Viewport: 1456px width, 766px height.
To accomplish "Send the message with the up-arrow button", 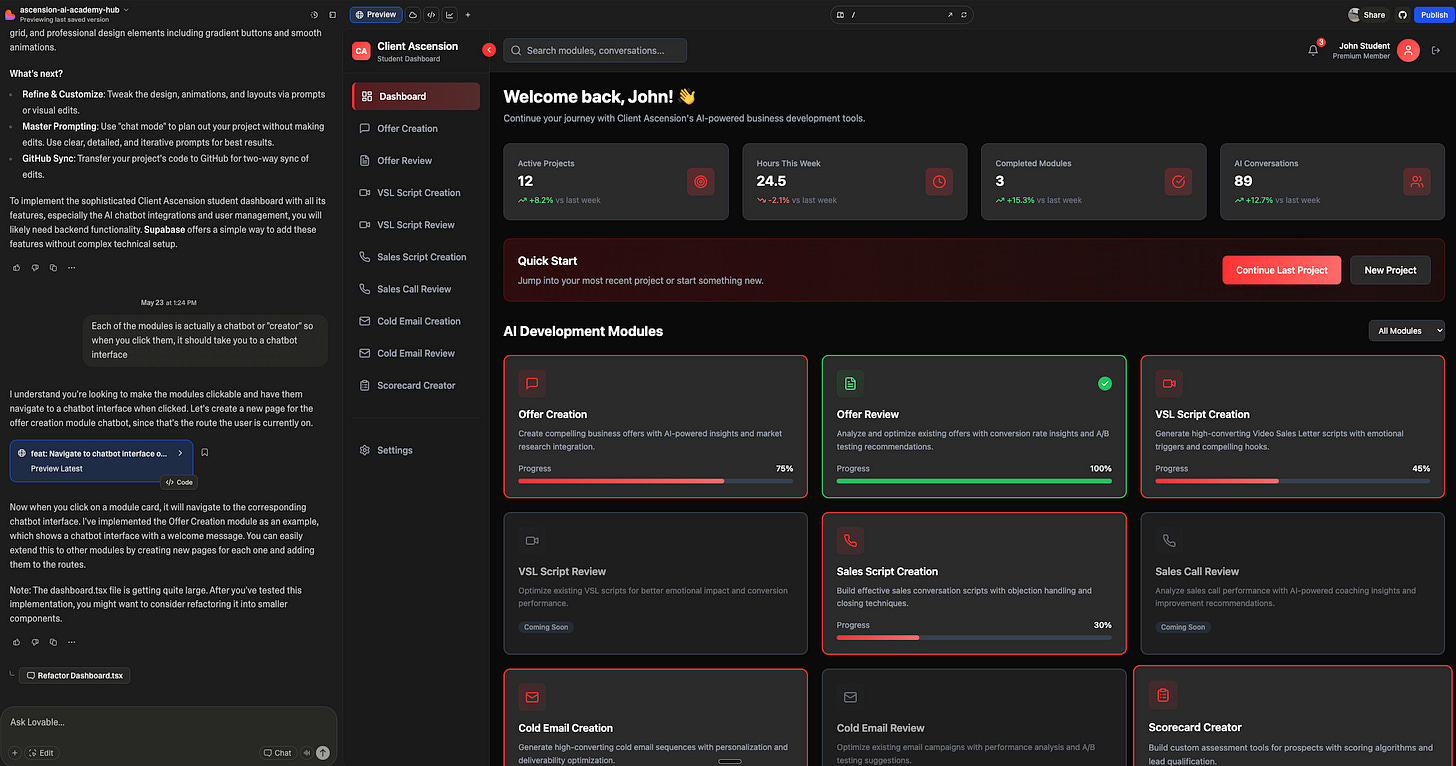I will coord(322,753).
